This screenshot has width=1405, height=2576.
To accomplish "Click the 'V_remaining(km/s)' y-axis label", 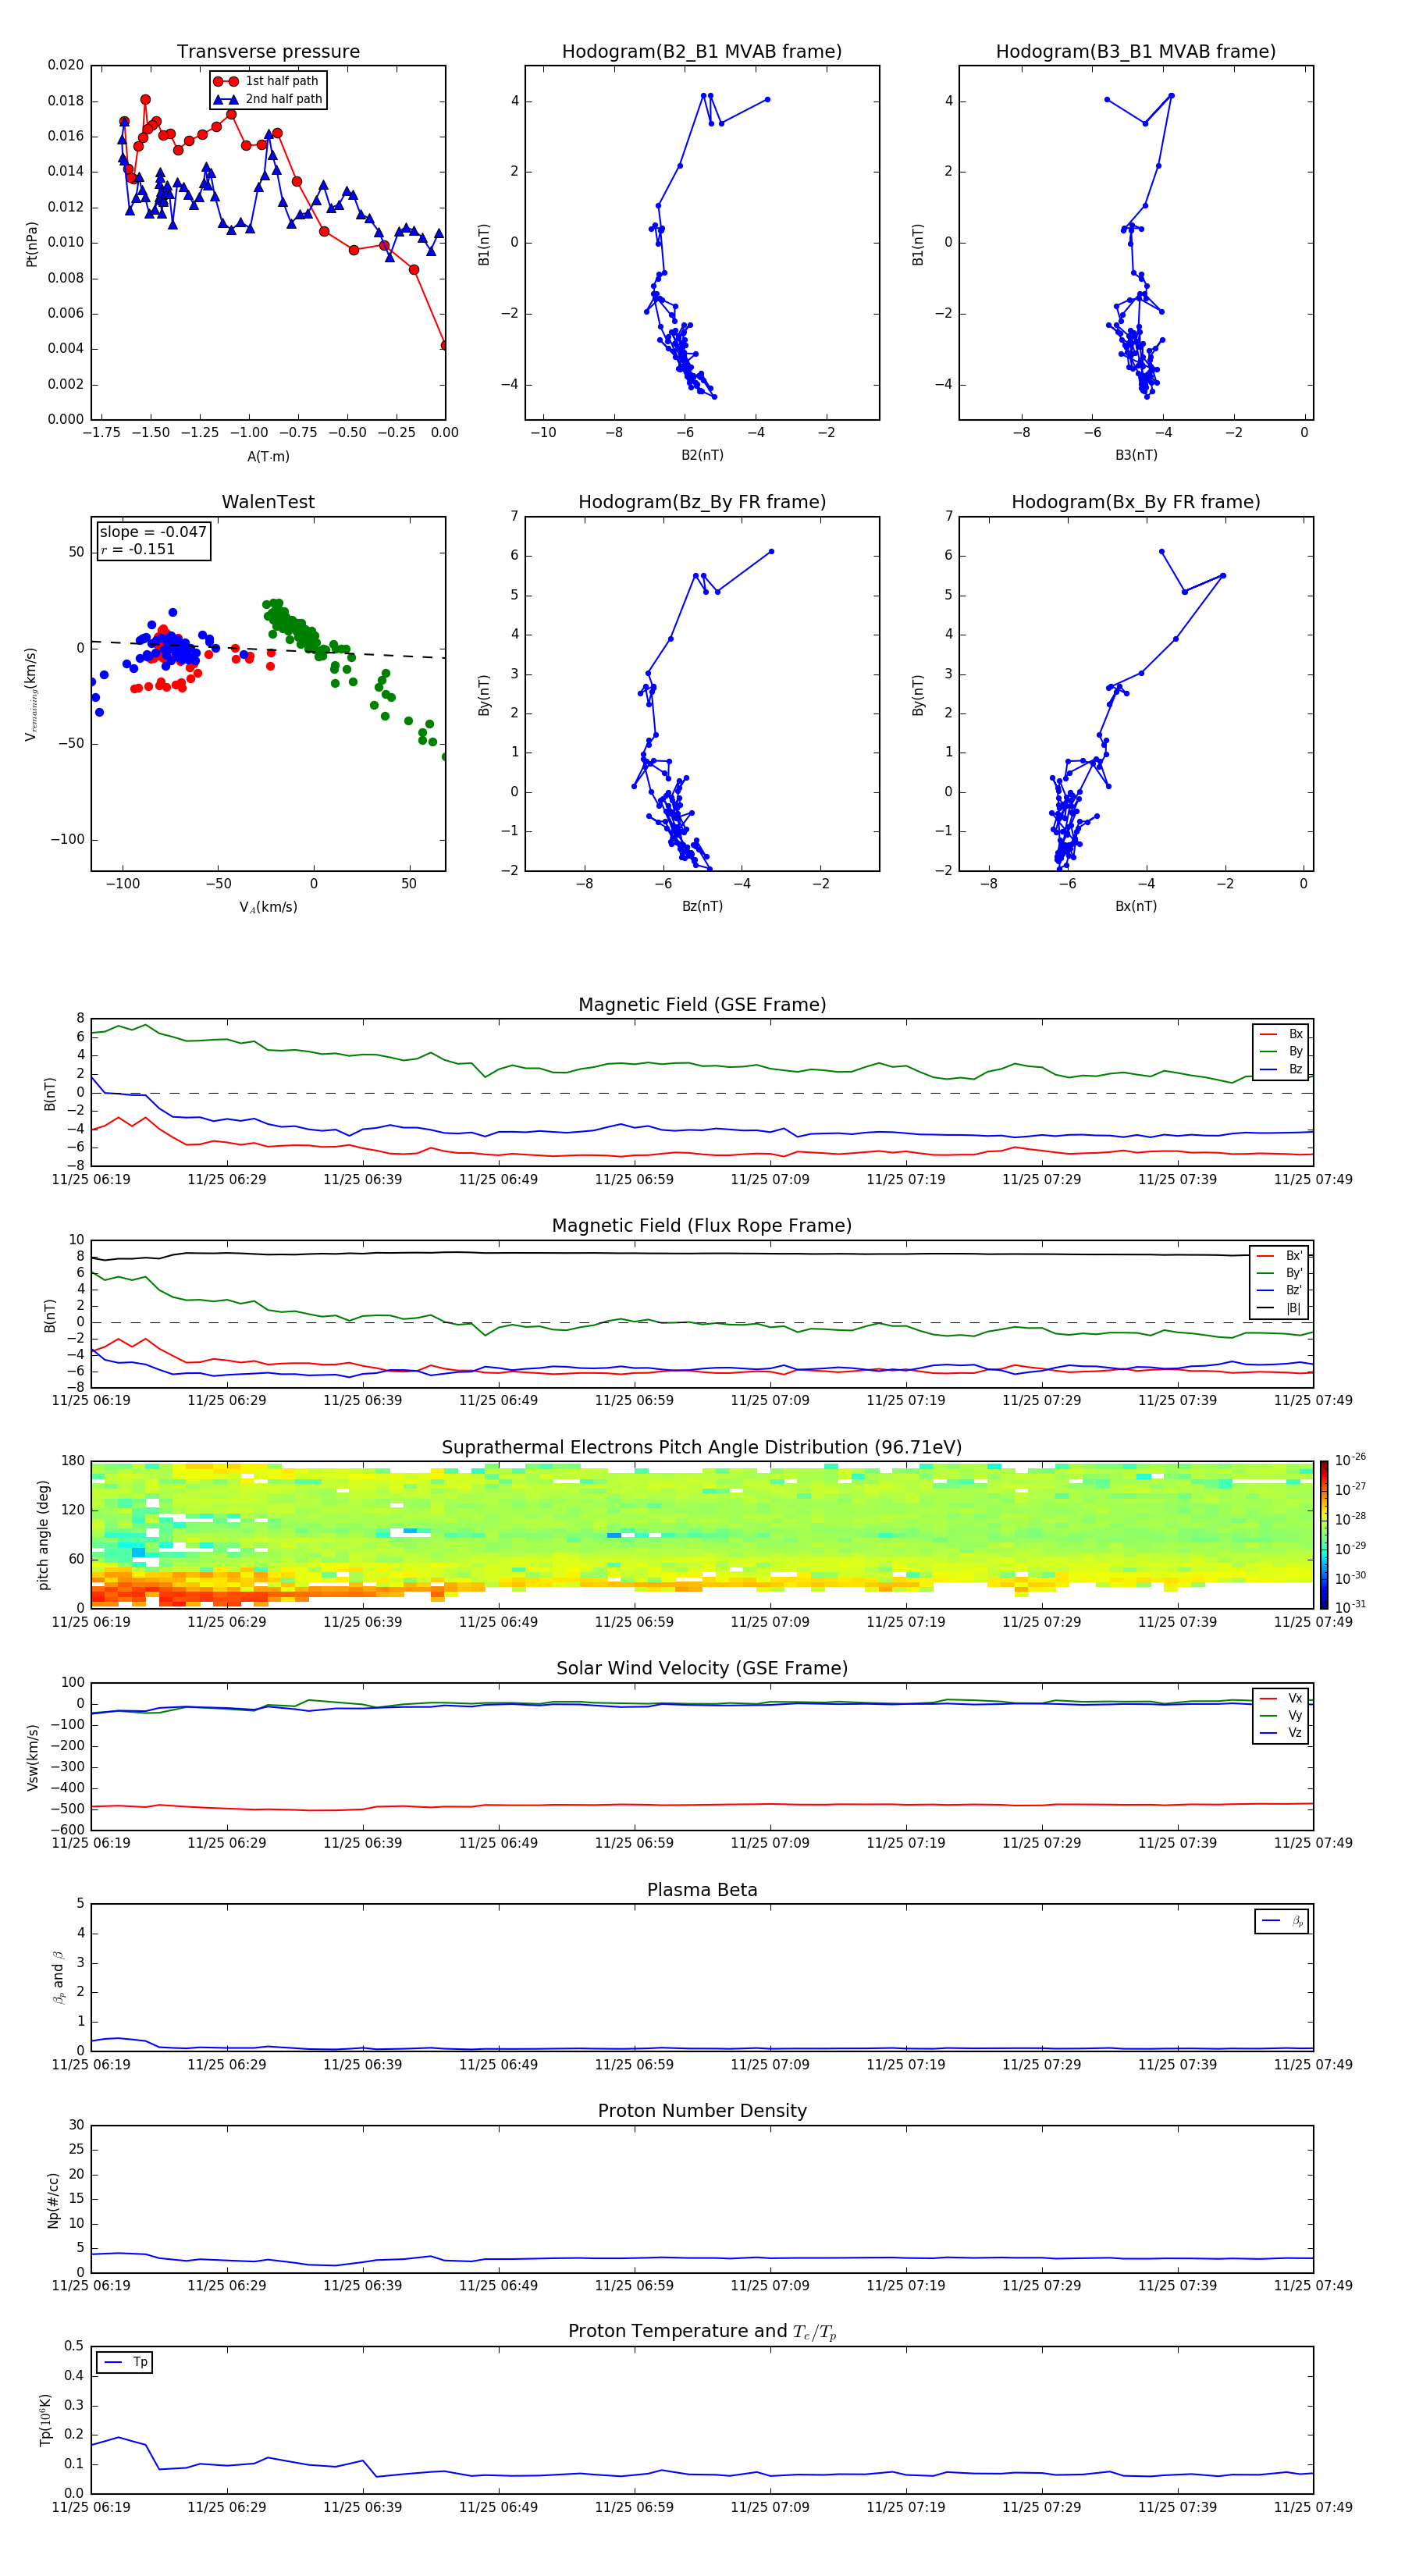I will coord(31,694).
